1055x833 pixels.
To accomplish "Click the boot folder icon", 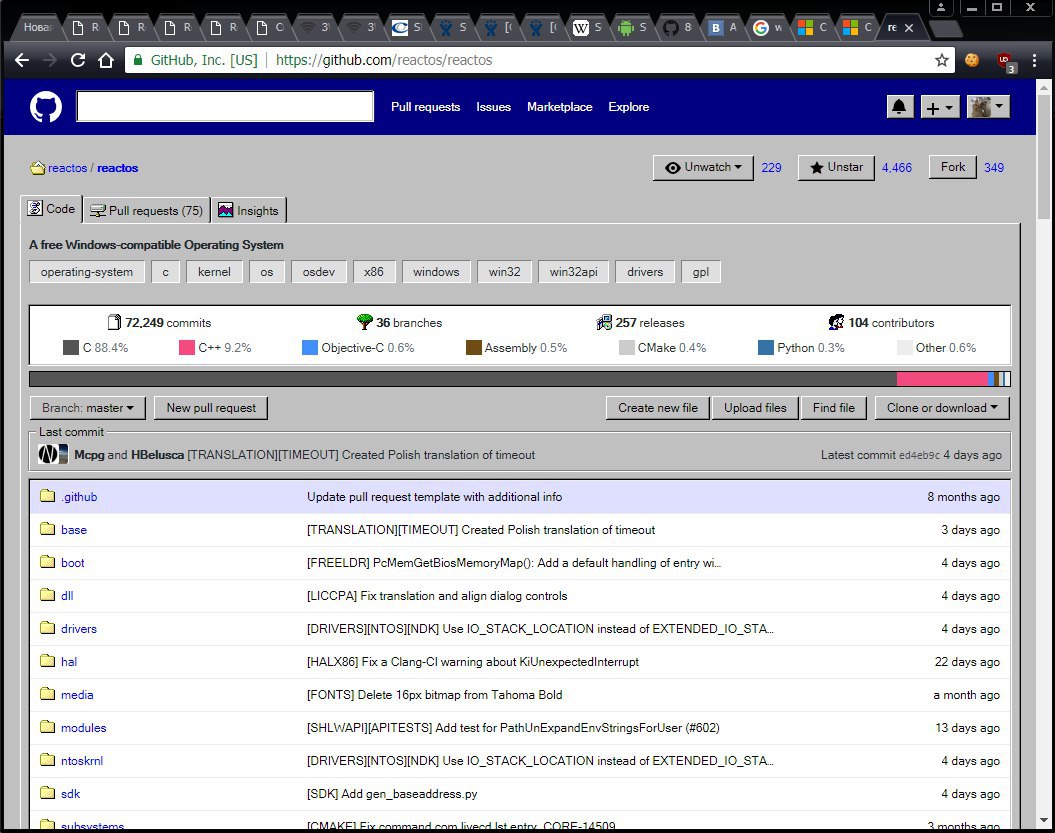I will click(47, 562).
